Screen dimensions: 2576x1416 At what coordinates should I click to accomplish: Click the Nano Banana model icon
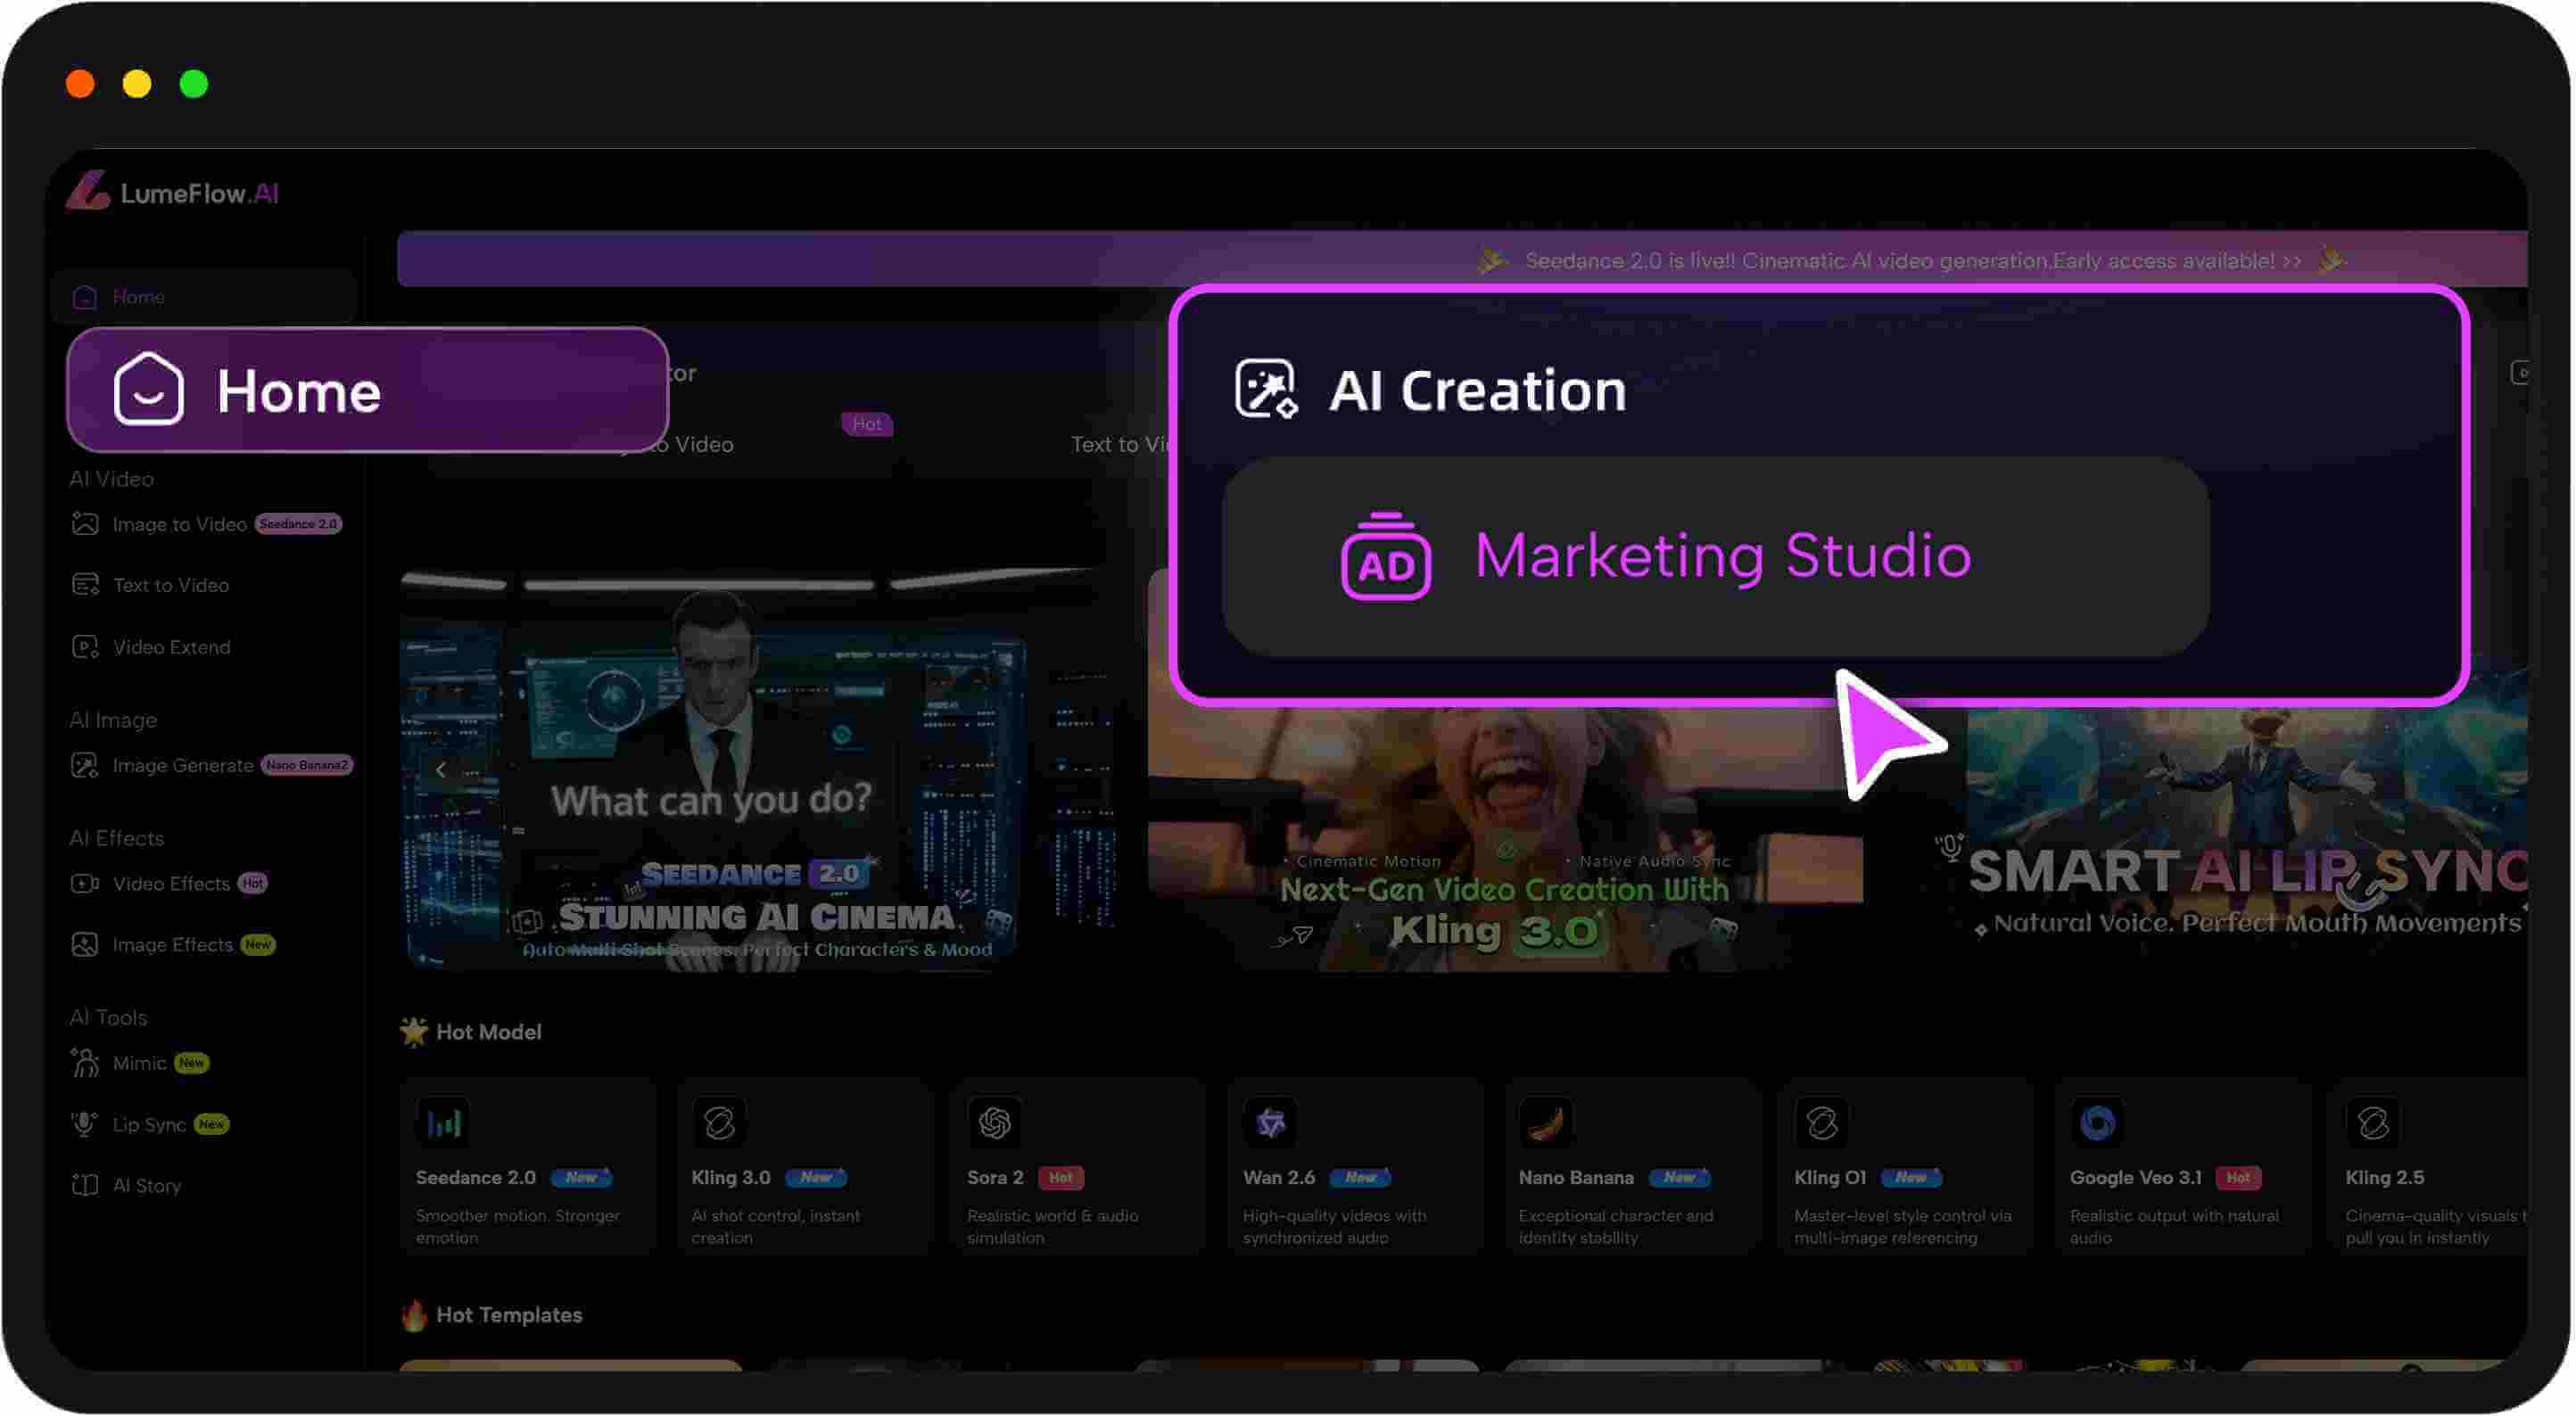pos(1545,1123)
